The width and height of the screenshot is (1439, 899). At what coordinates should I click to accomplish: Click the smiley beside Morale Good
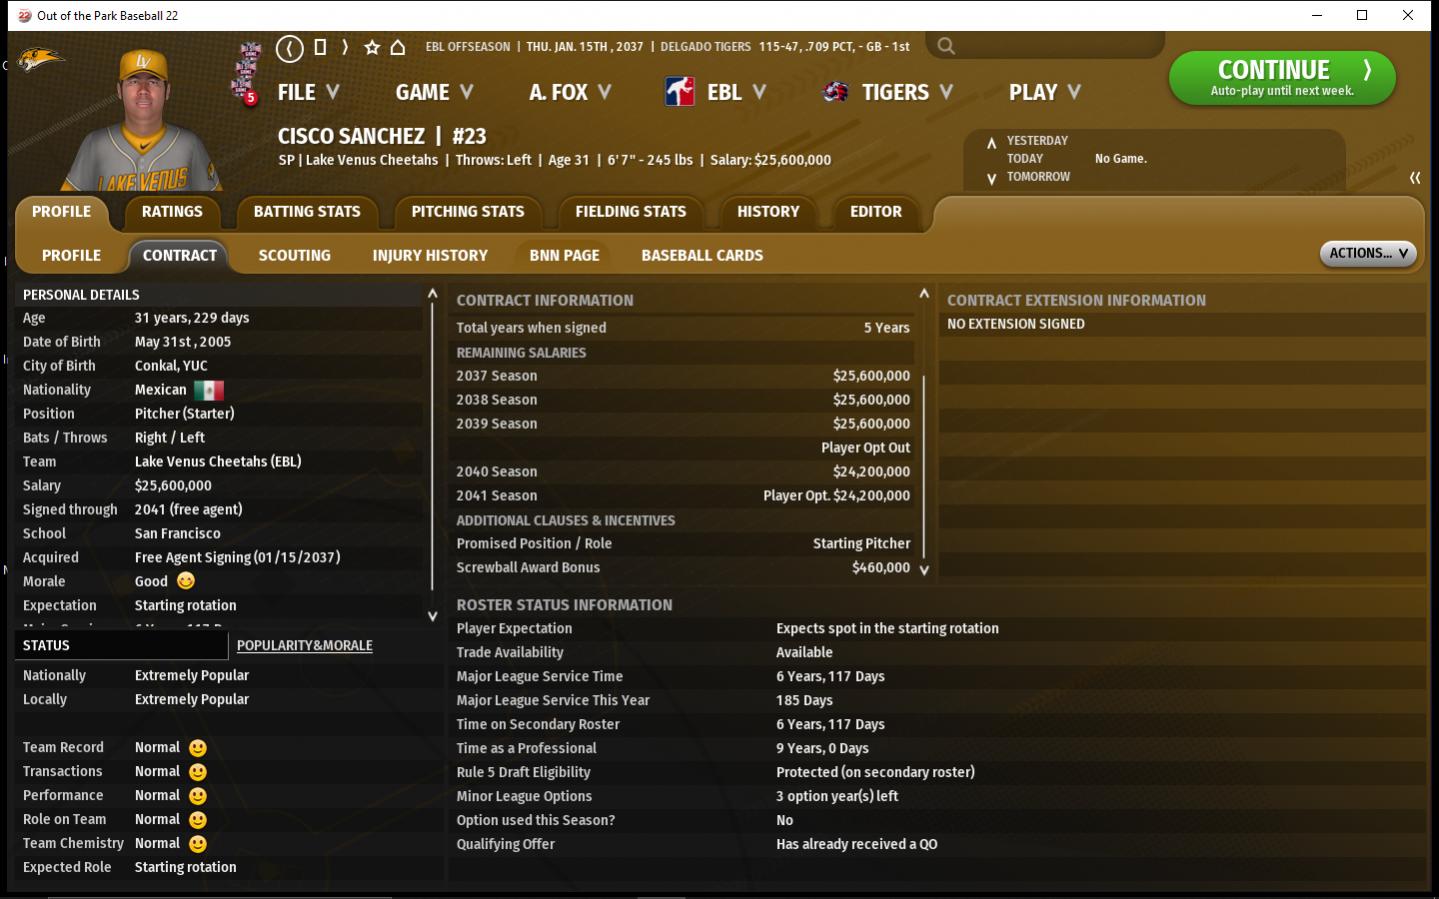coord(186,581)
